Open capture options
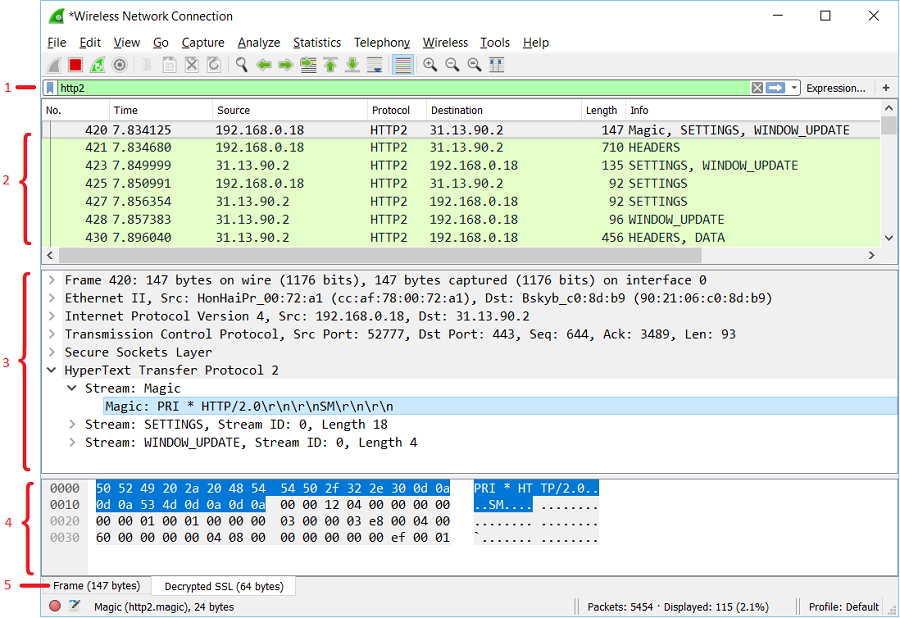Image resolution: width=900 pixels, height=618 pixels. coord(119,64)
